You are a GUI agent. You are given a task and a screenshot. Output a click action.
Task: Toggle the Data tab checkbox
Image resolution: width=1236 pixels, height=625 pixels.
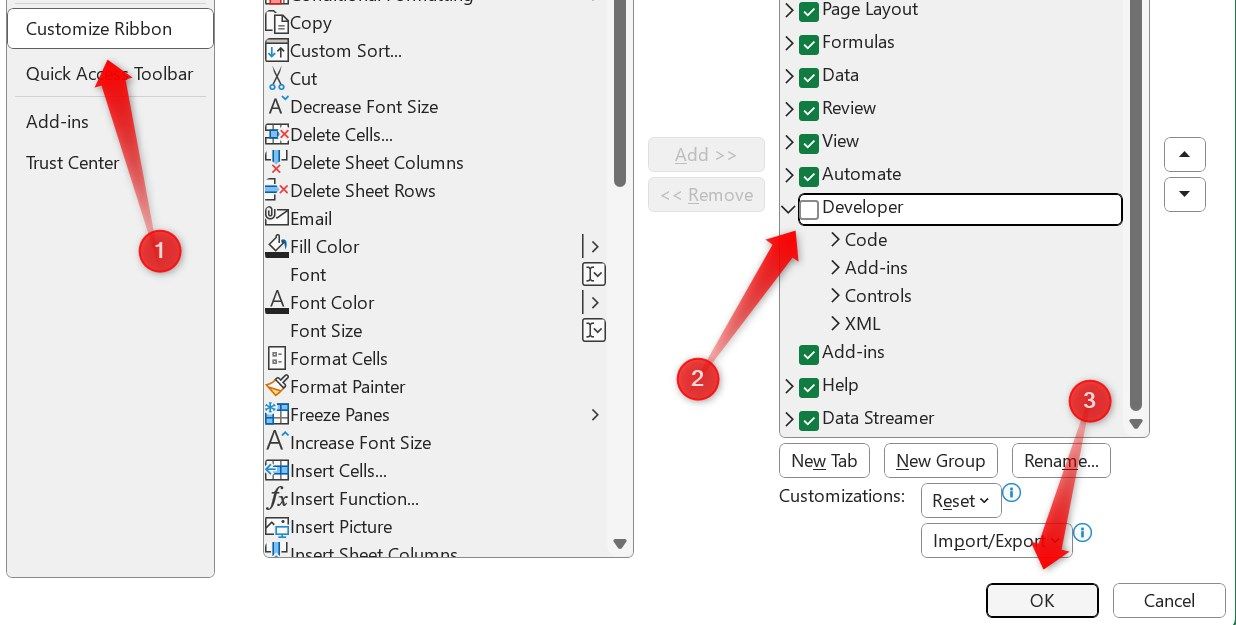tap(809, 77)
